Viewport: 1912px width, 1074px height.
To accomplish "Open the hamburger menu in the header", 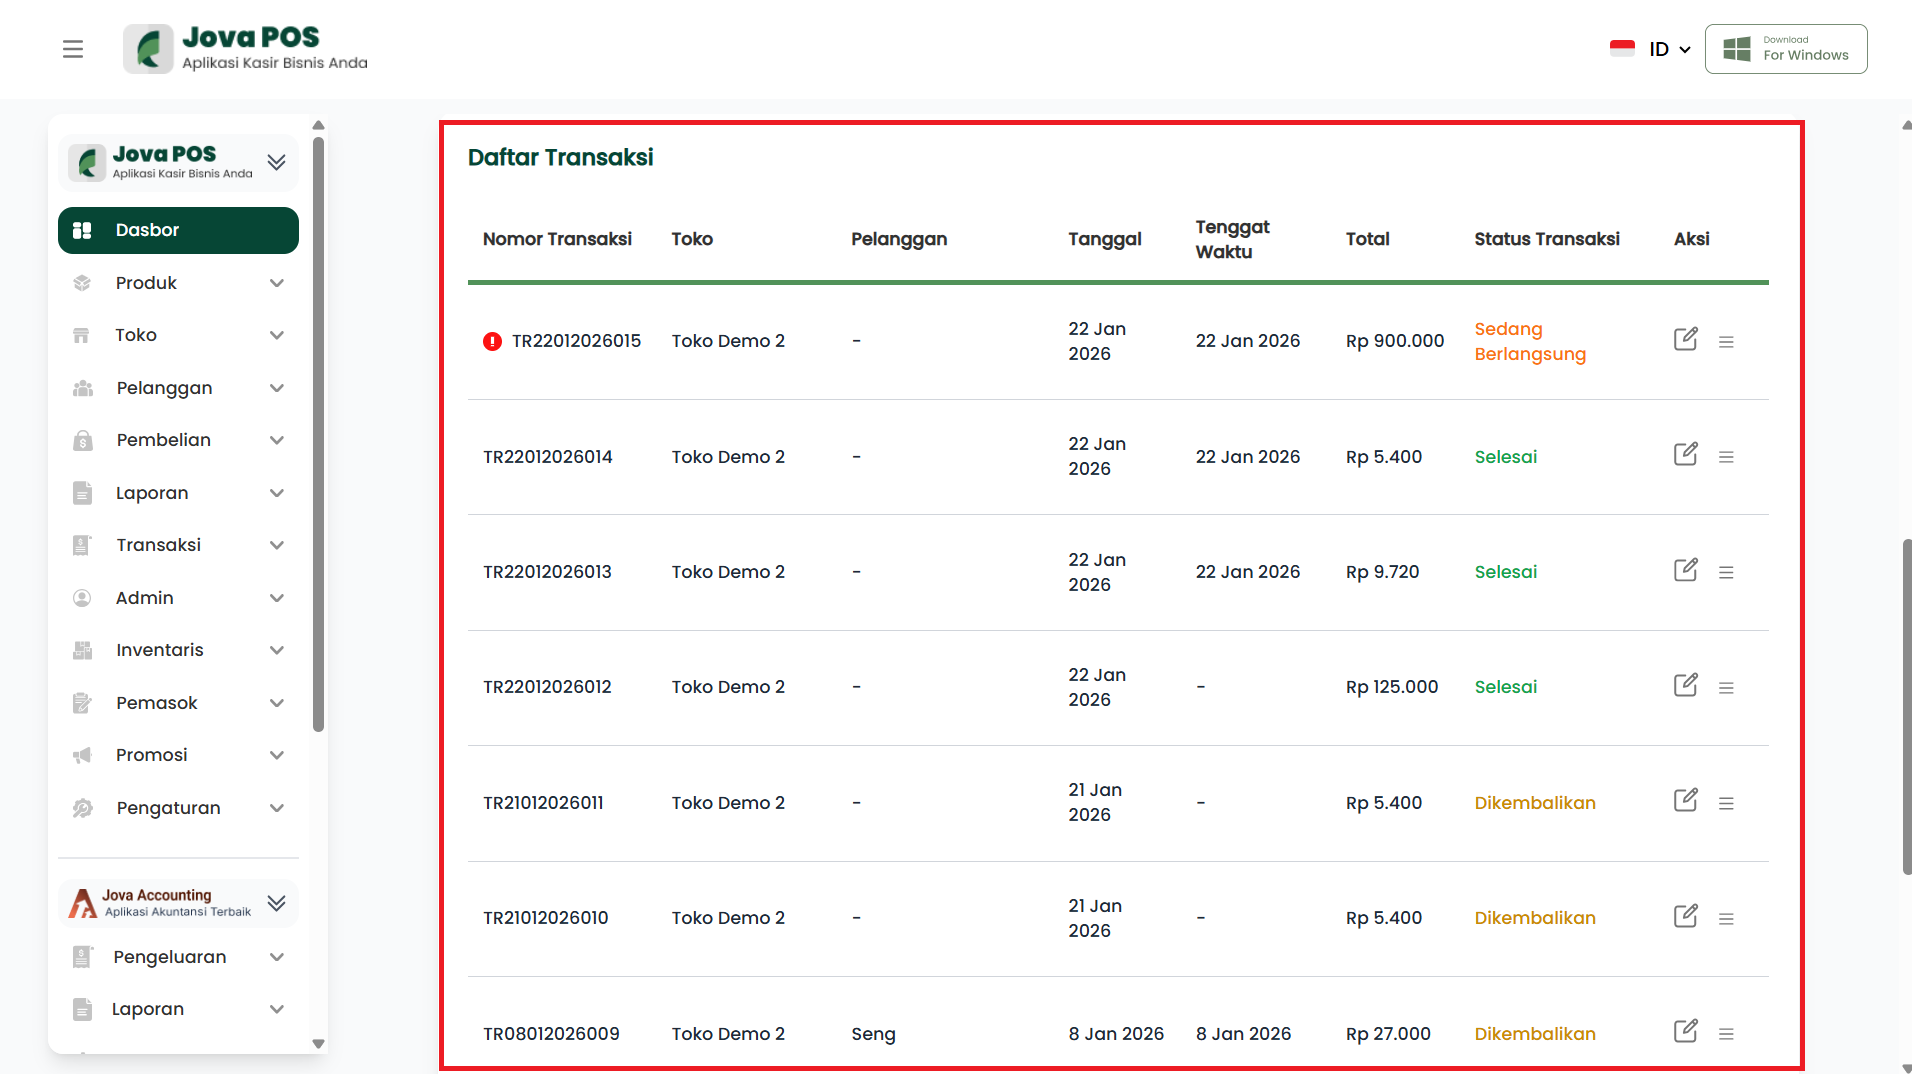I will click(73, 49).
